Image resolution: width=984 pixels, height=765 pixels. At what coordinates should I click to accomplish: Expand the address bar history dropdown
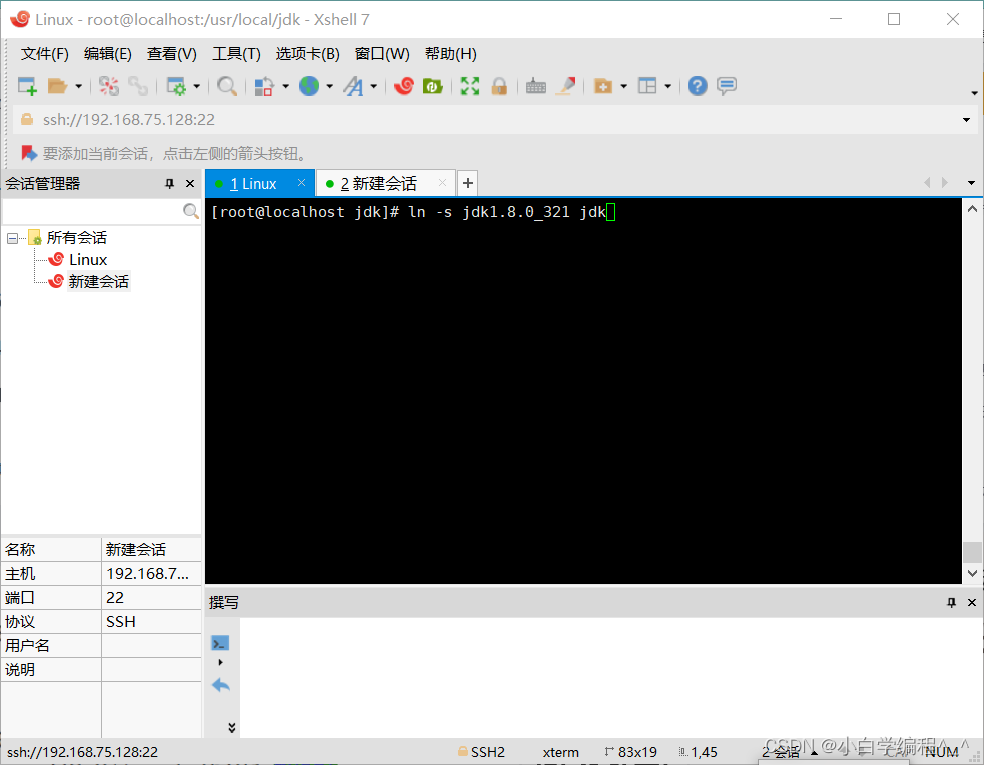[966, 120]
